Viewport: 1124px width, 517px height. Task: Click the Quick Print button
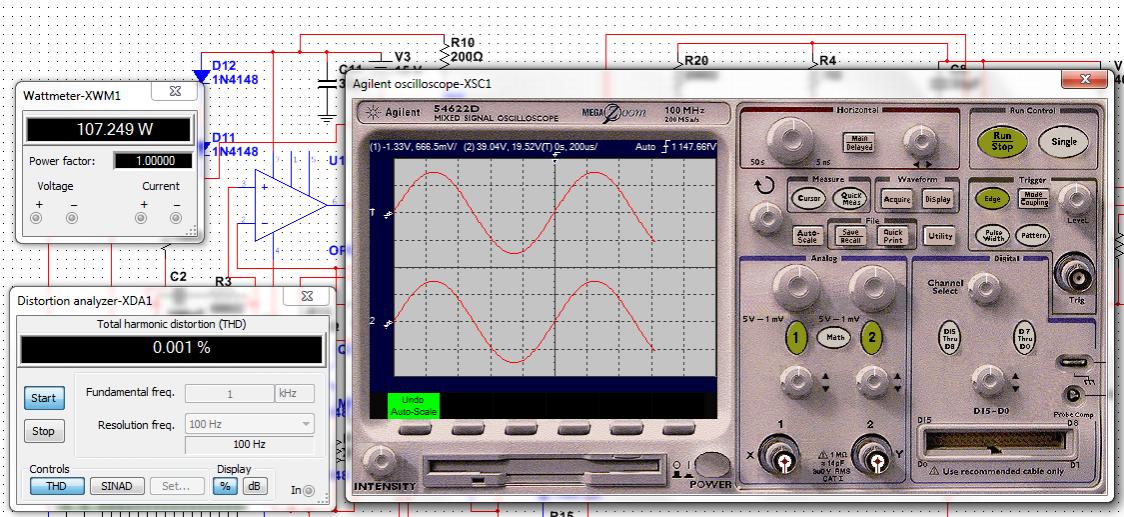pyautogui.click(x=893, y=236)
